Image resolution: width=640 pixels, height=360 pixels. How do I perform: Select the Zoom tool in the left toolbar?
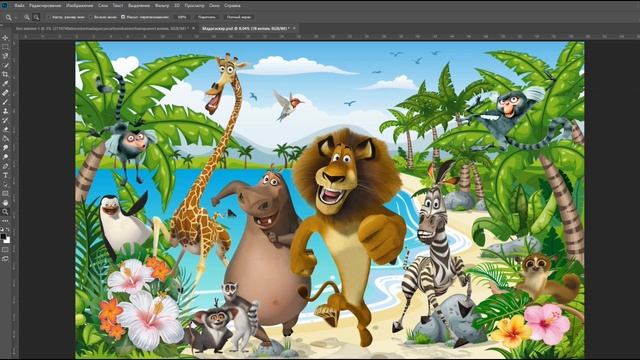(x=5, y=212)
